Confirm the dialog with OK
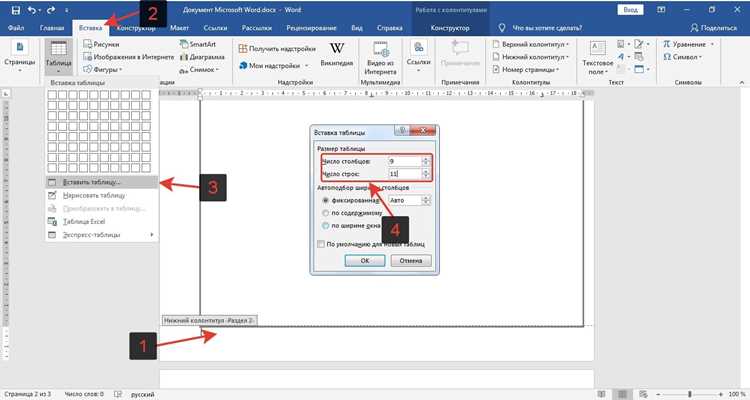 365,261
